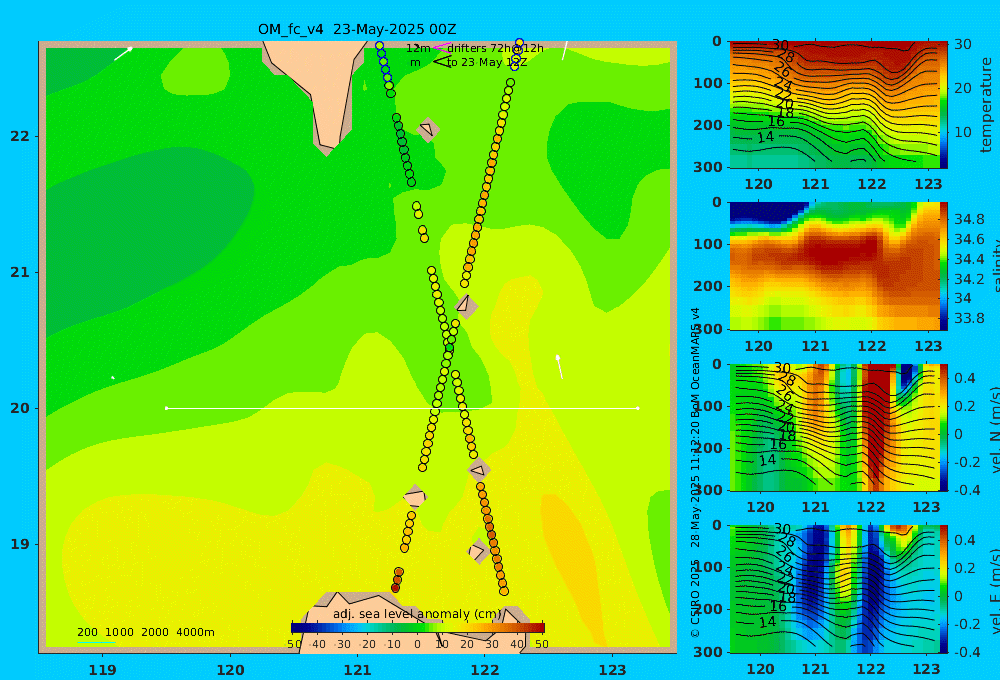The height and width of the screenshot is (680, 1000).
Task: Click the longitude label 123 on the main map
Action: 613,670
